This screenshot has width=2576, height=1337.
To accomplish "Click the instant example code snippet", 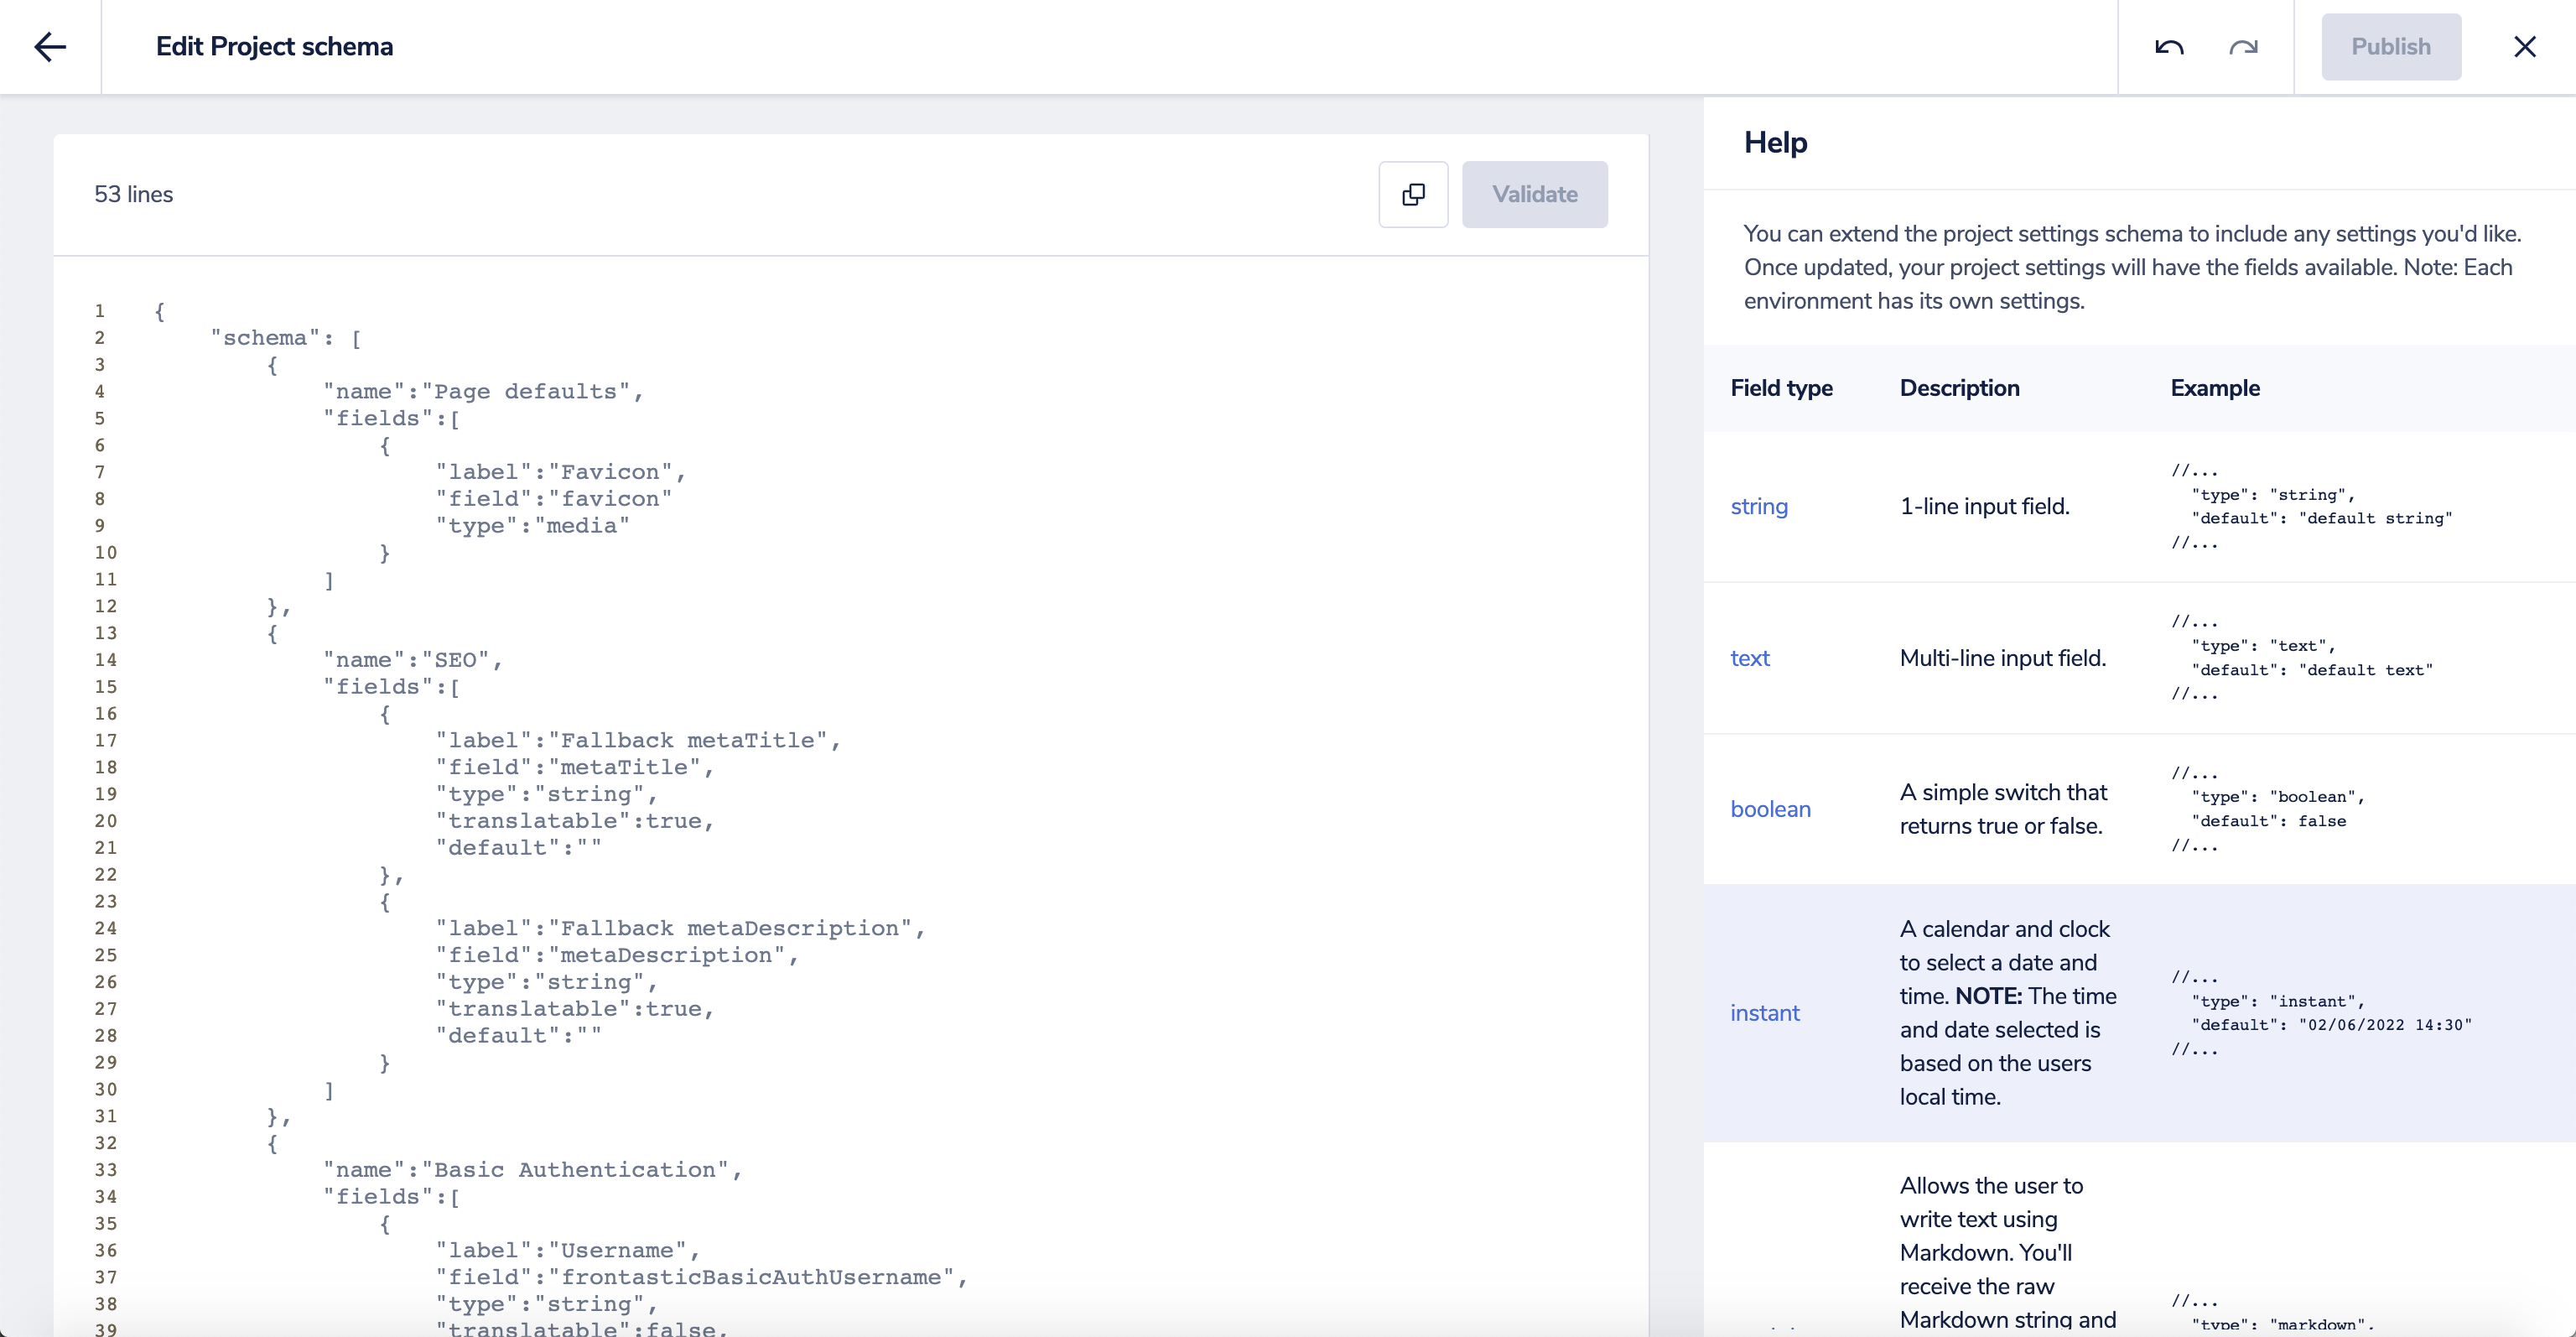I will (2320, 1013).
